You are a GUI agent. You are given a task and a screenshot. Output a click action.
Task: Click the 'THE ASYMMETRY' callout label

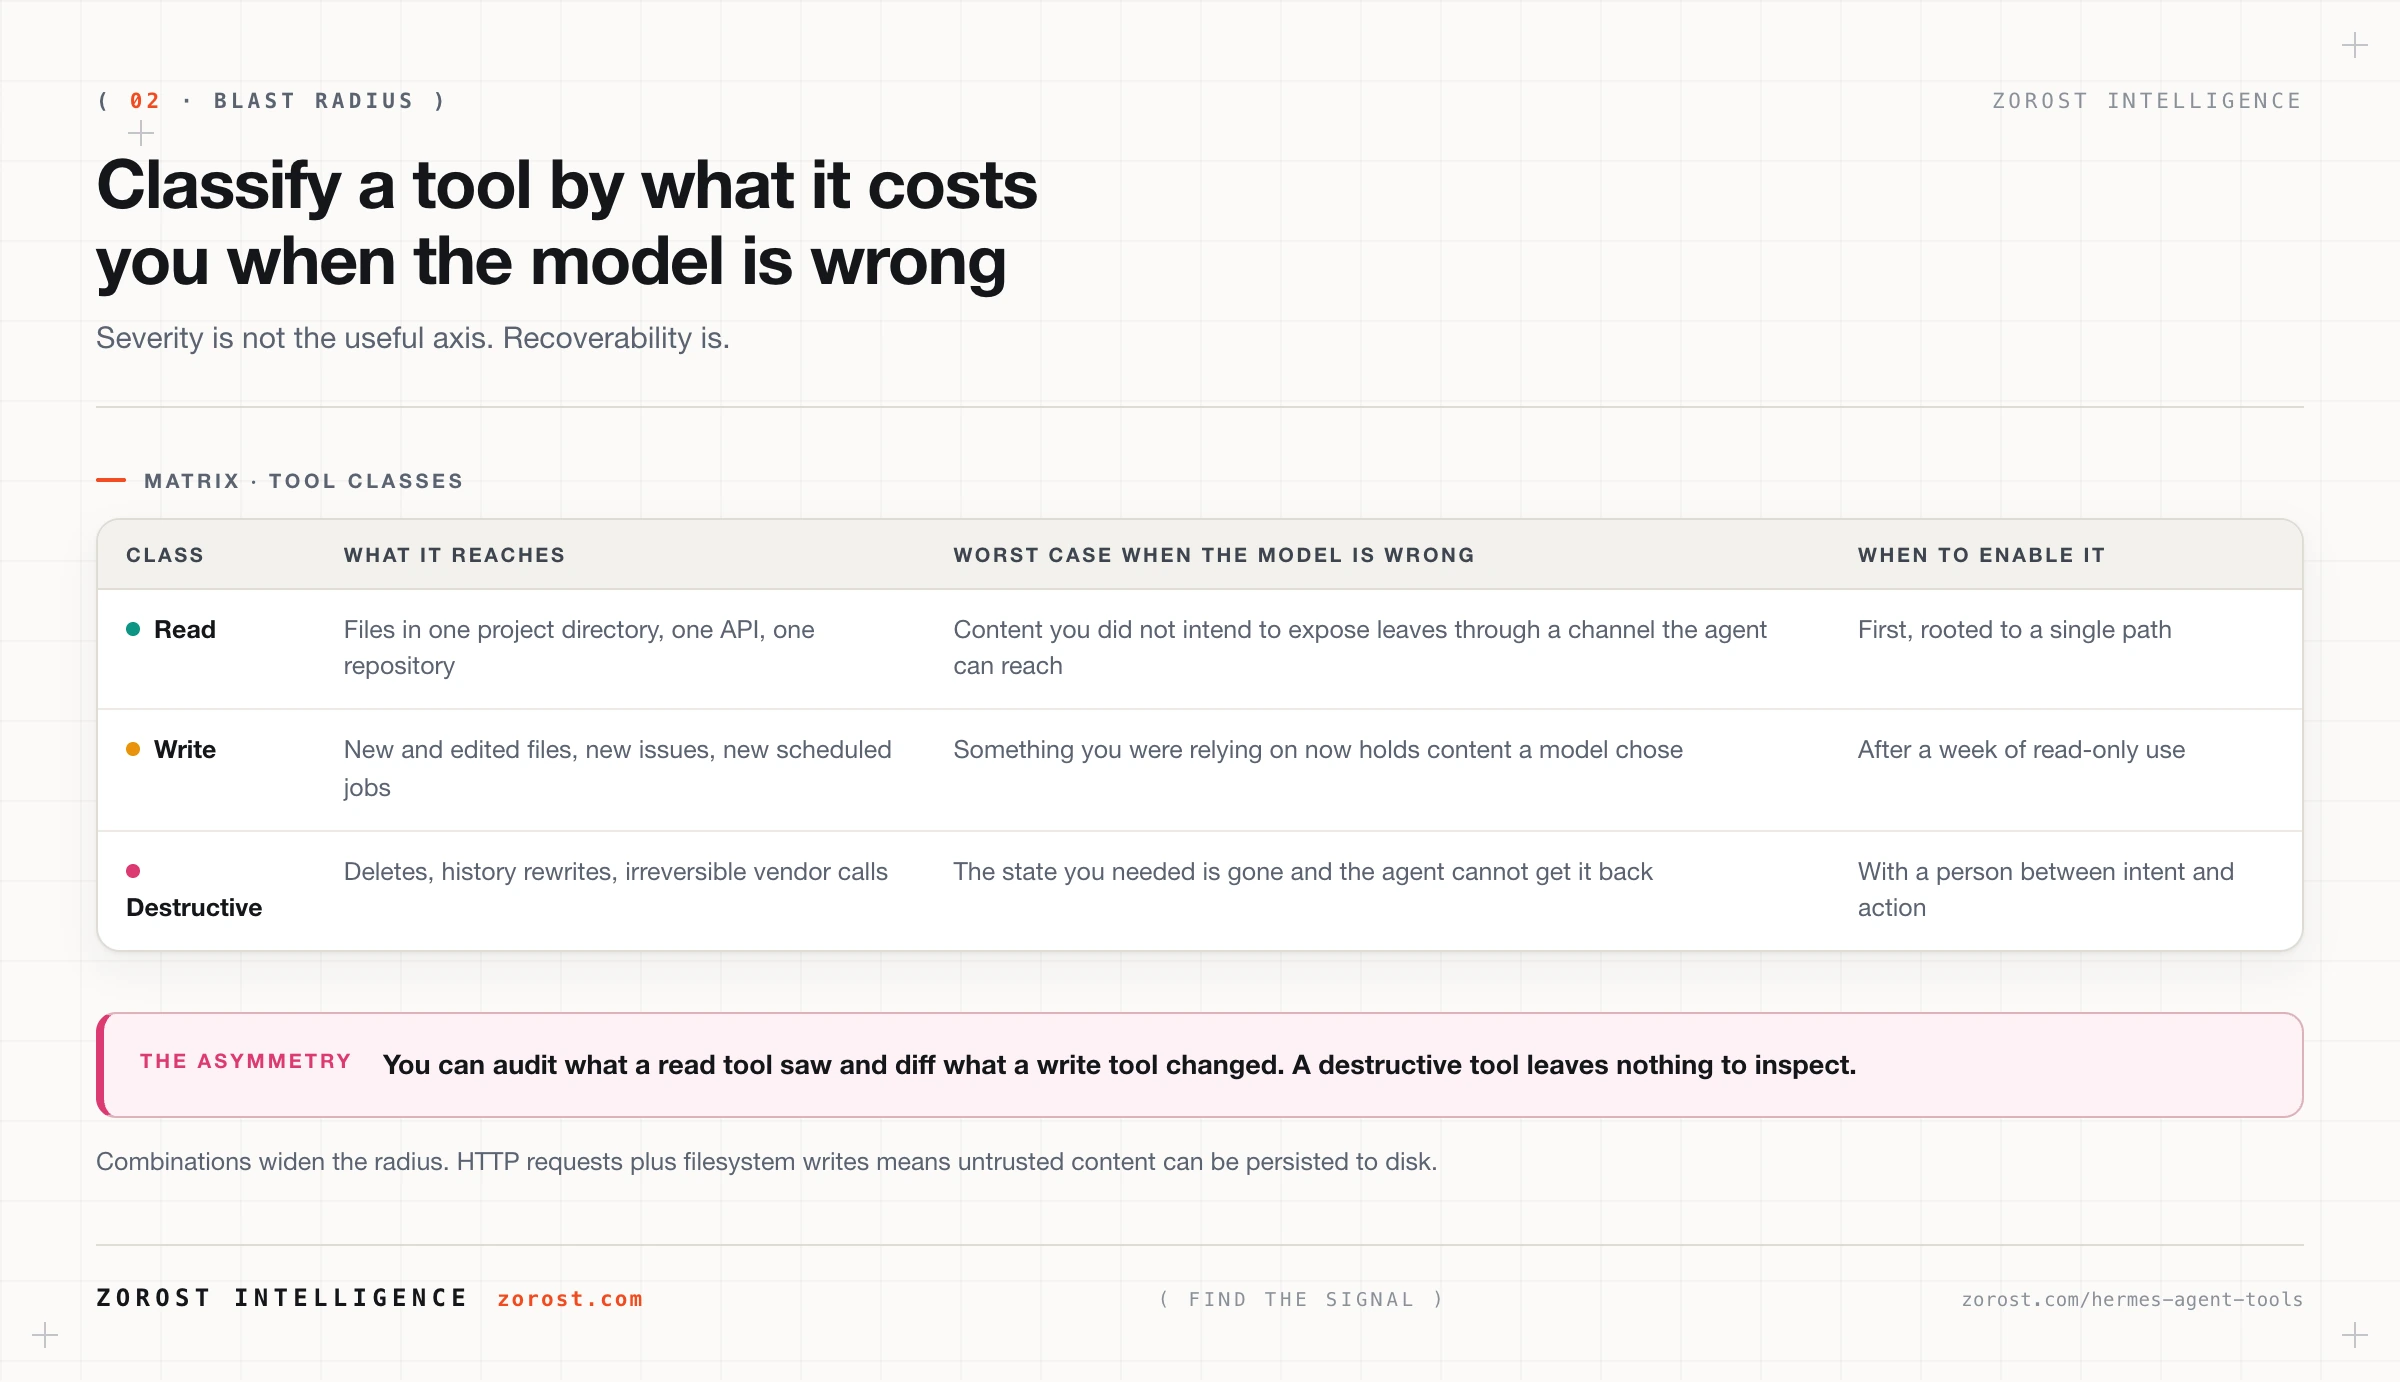245,1061
